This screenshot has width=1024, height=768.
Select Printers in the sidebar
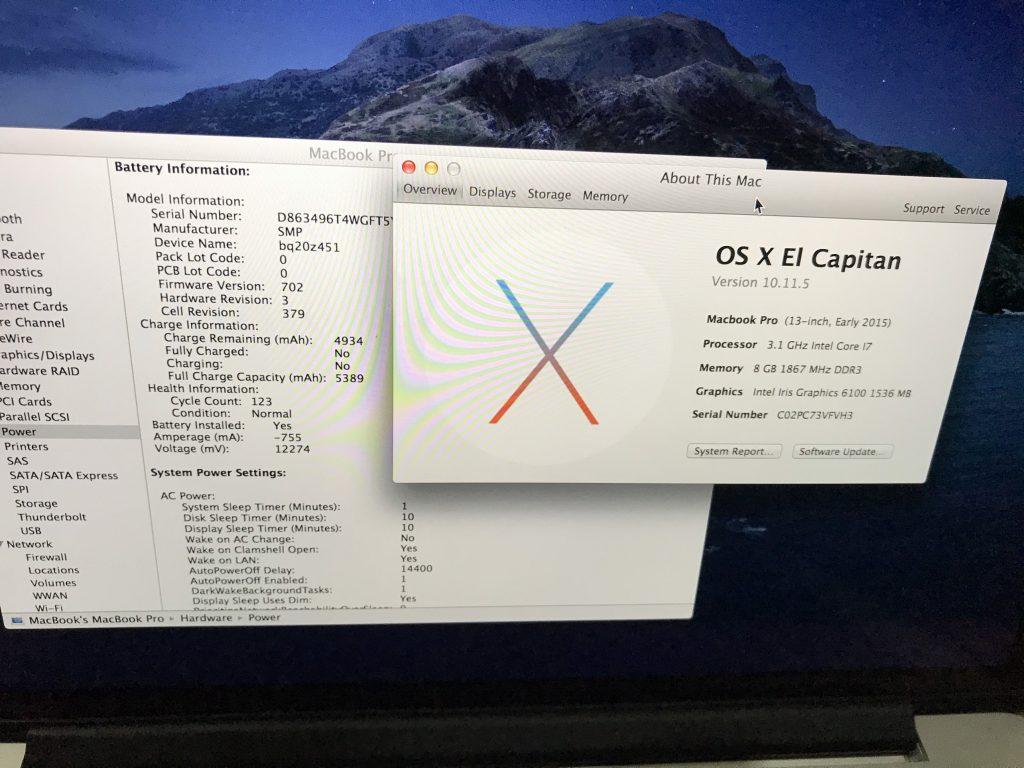(26, 447)
